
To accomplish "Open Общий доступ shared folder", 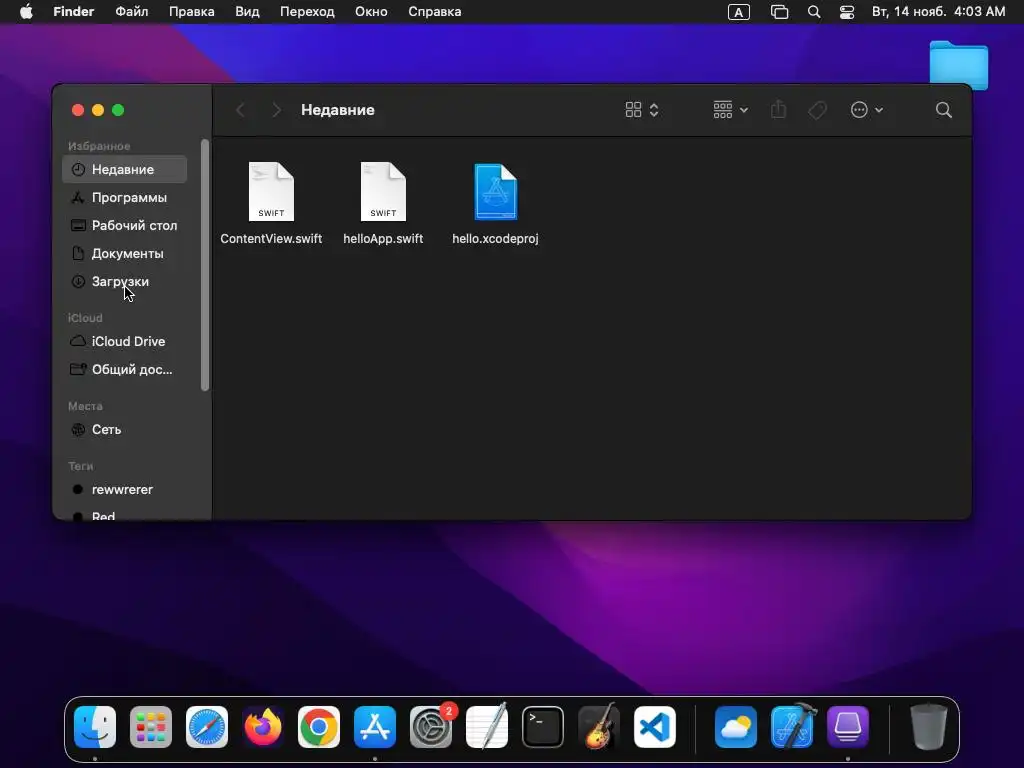I will 125,369.
